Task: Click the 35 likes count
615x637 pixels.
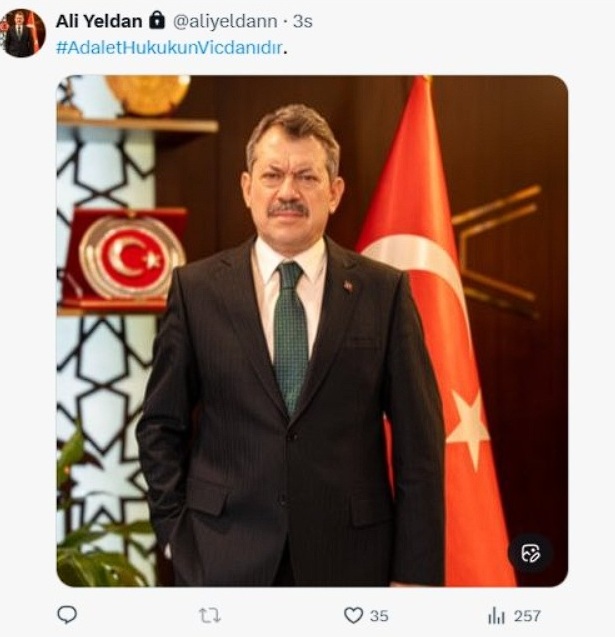Action: point(379,616)
